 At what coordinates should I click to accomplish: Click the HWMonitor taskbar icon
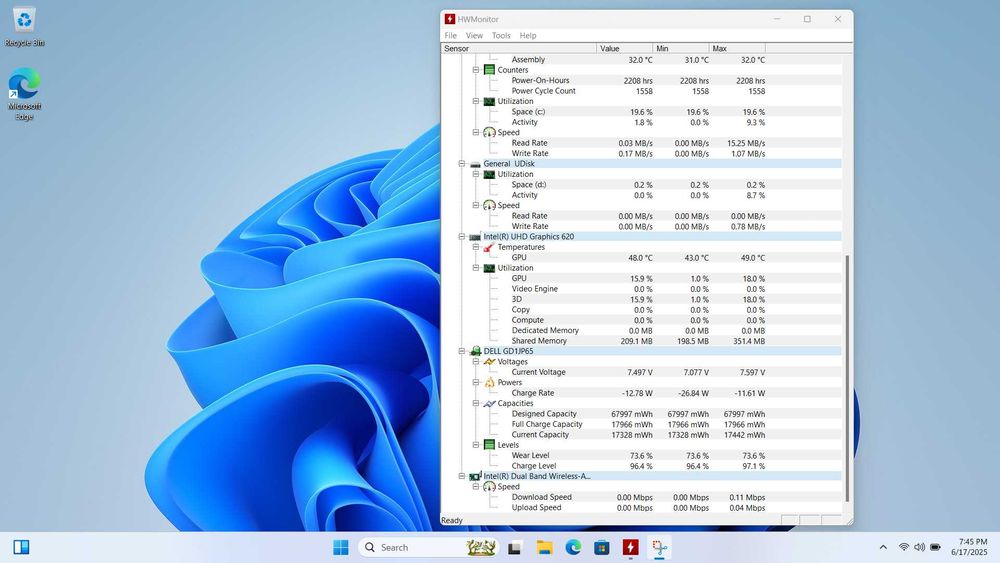point(630,547)
